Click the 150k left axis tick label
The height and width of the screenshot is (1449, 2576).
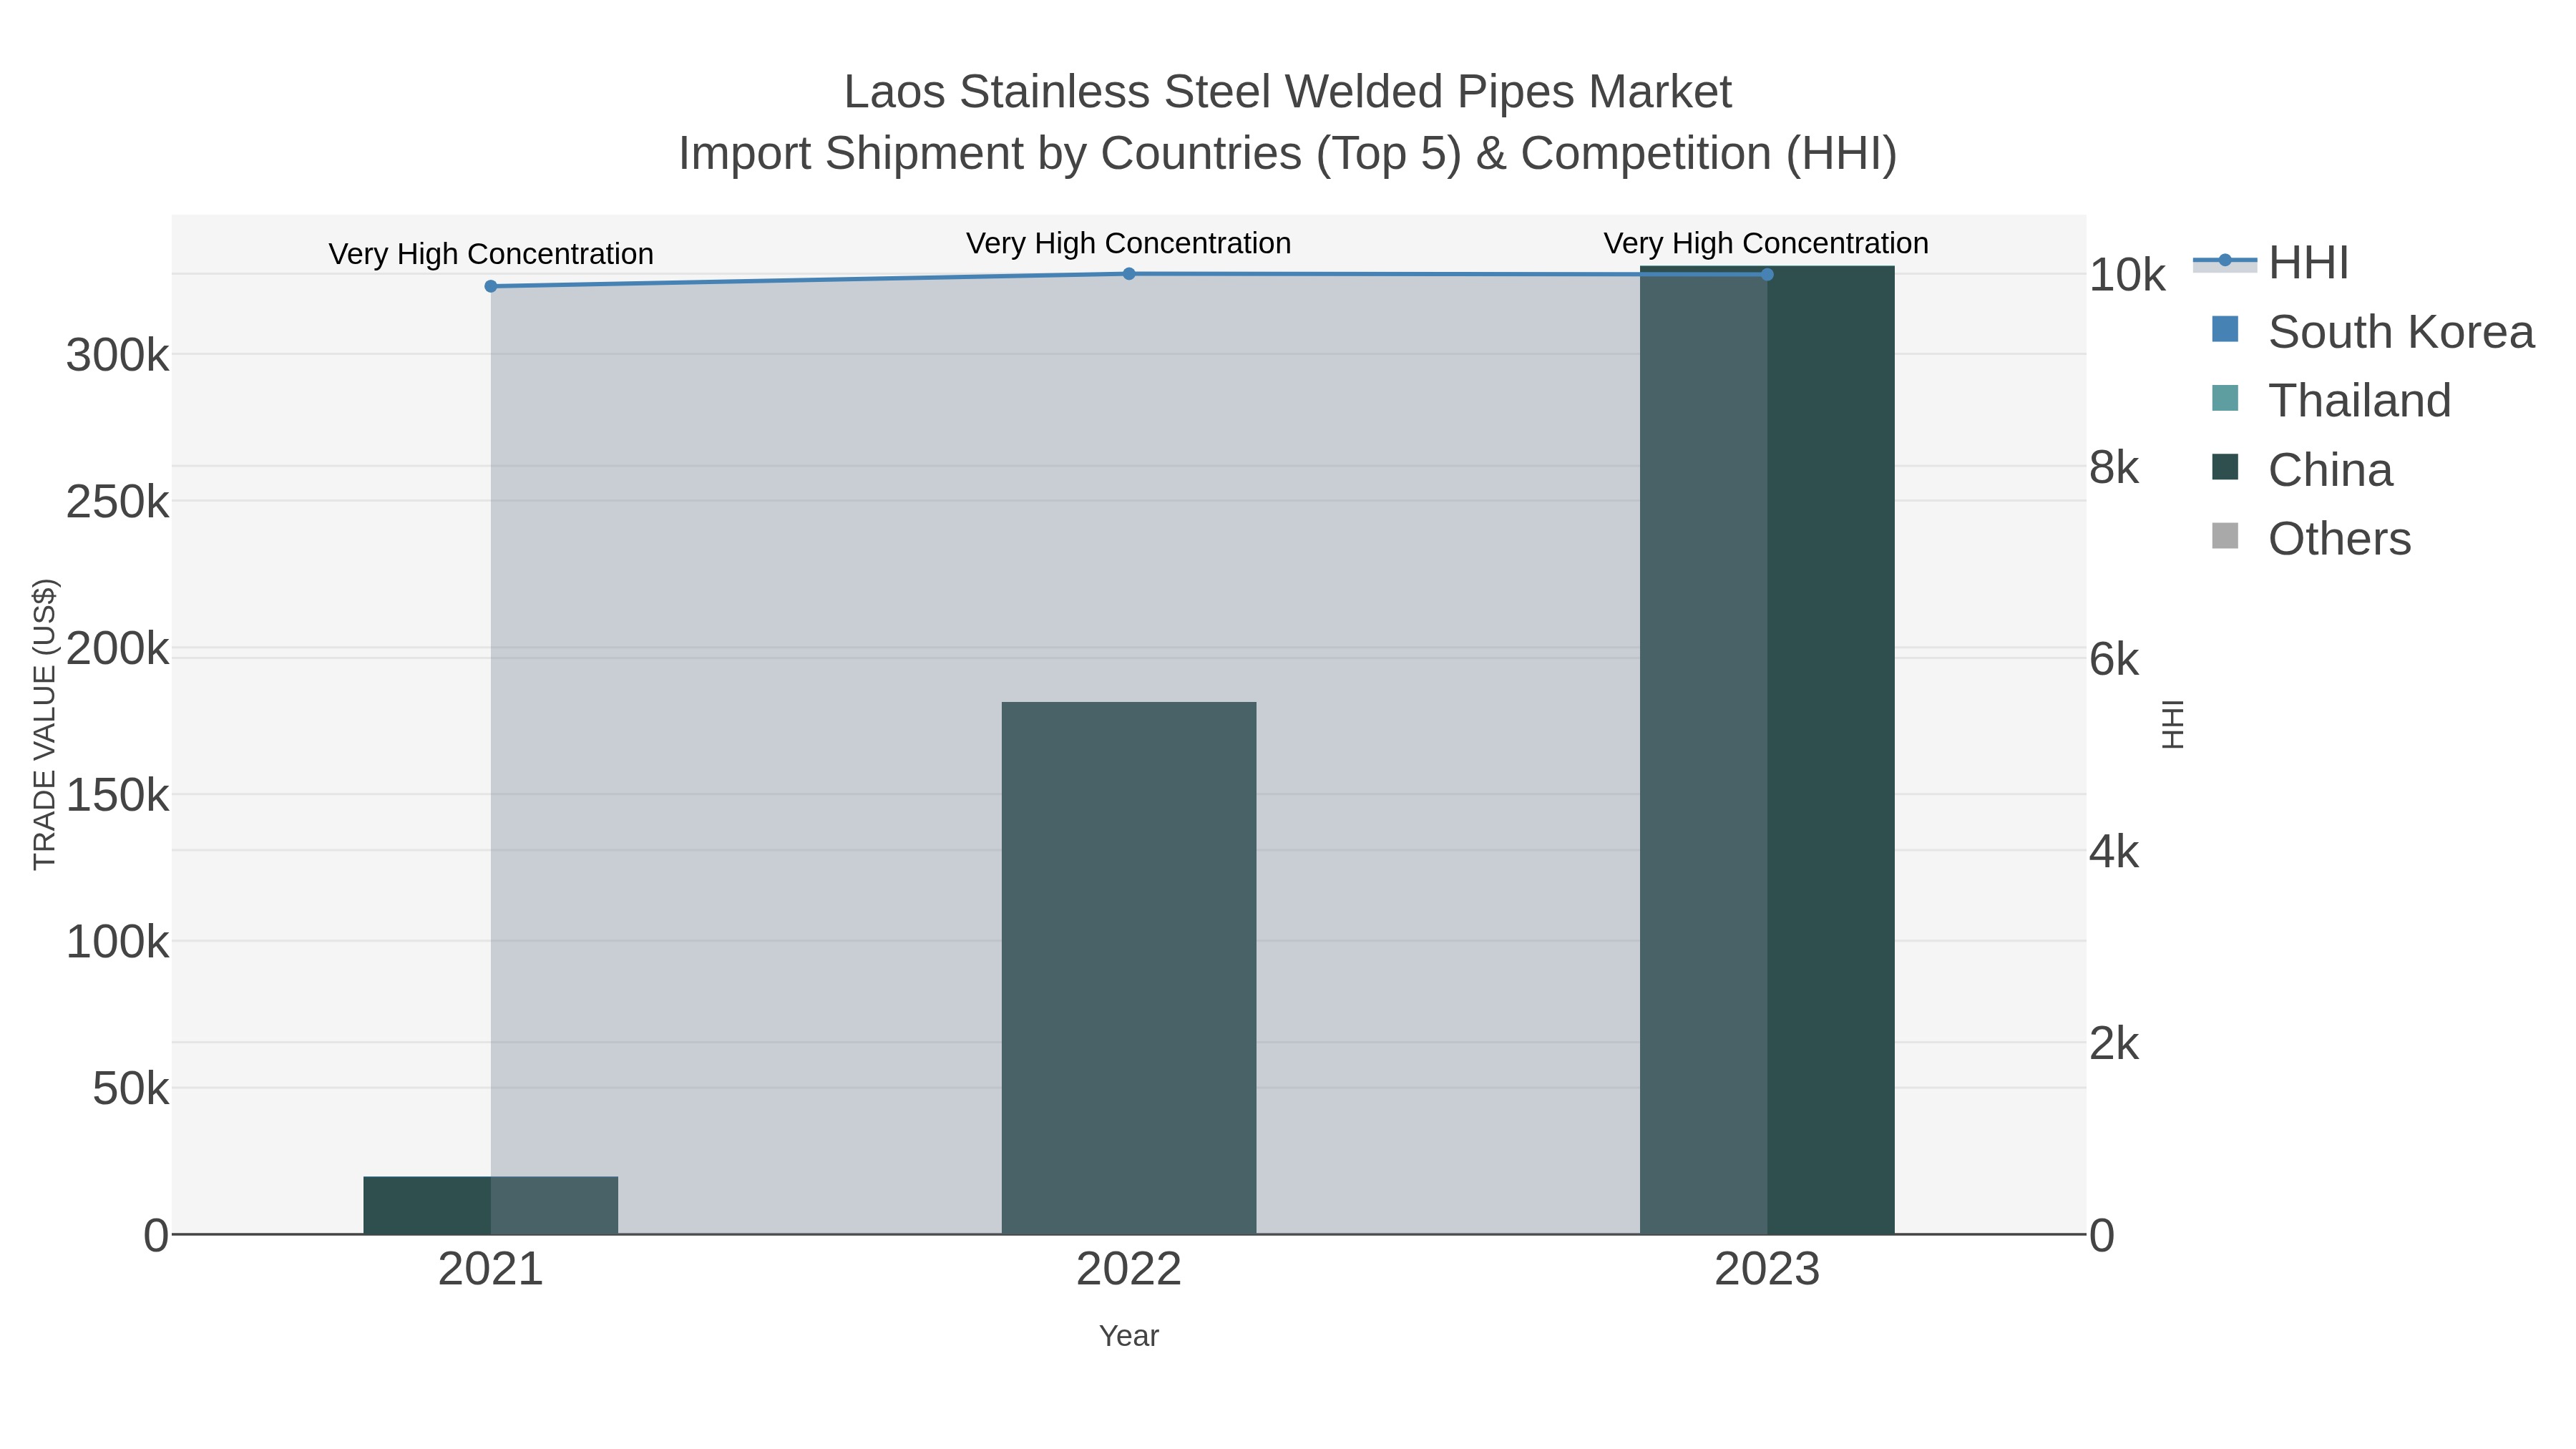pos(117,796)
